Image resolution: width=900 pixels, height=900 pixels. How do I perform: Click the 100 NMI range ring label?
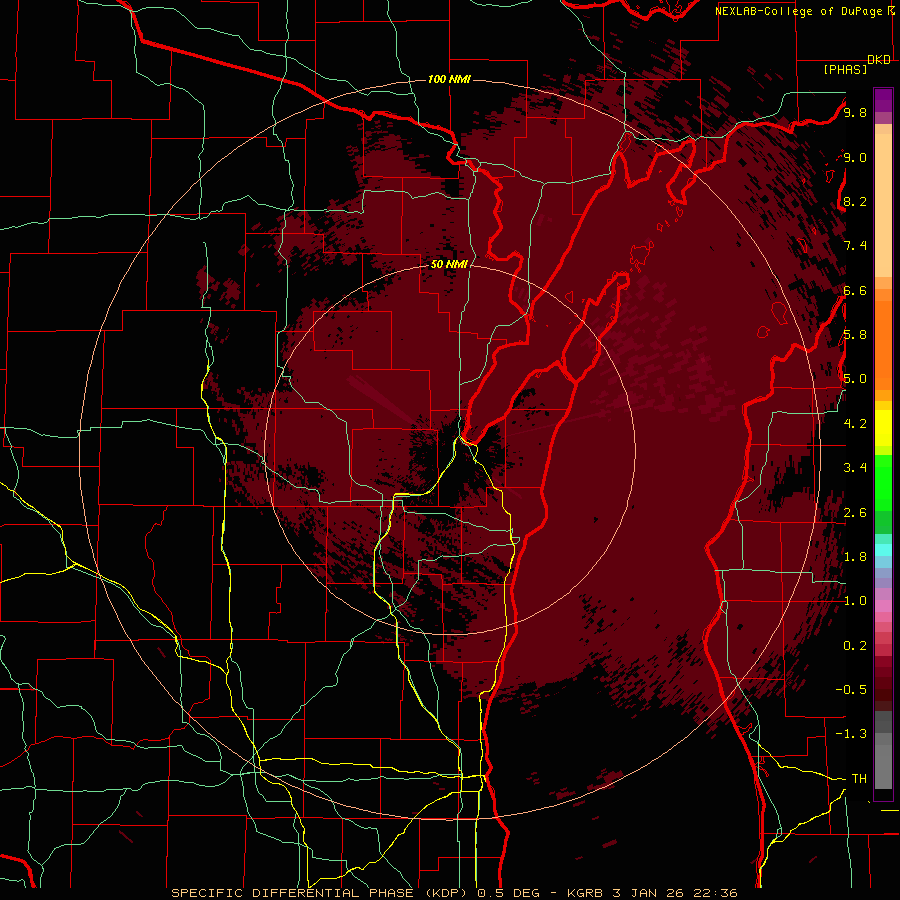449,79
